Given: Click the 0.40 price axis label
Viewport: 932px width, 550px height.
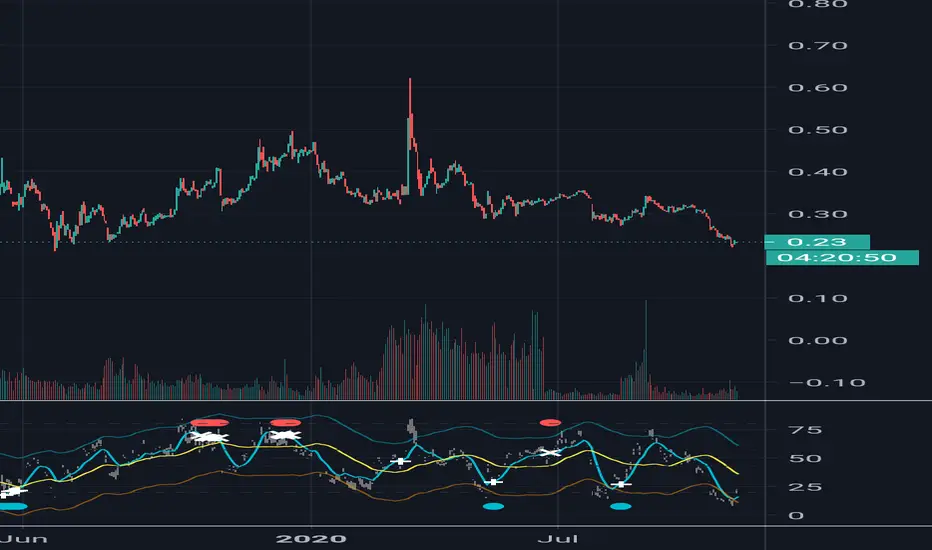Looking at the screenshot, I should click(x=817, y=172).
